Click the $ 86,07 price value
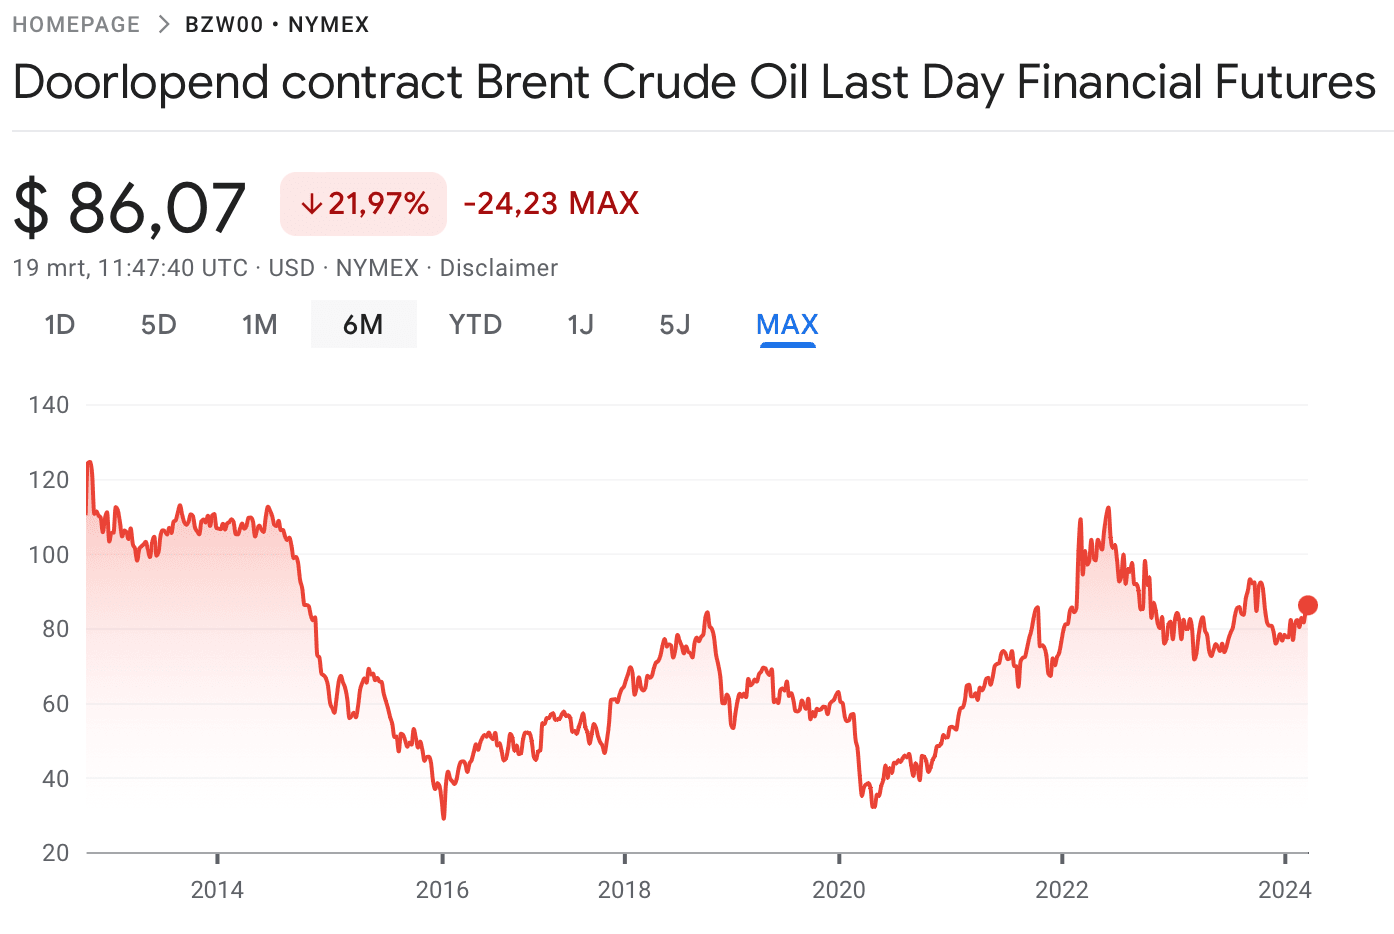The image size is (1394, 934). (x=130, y=208)
